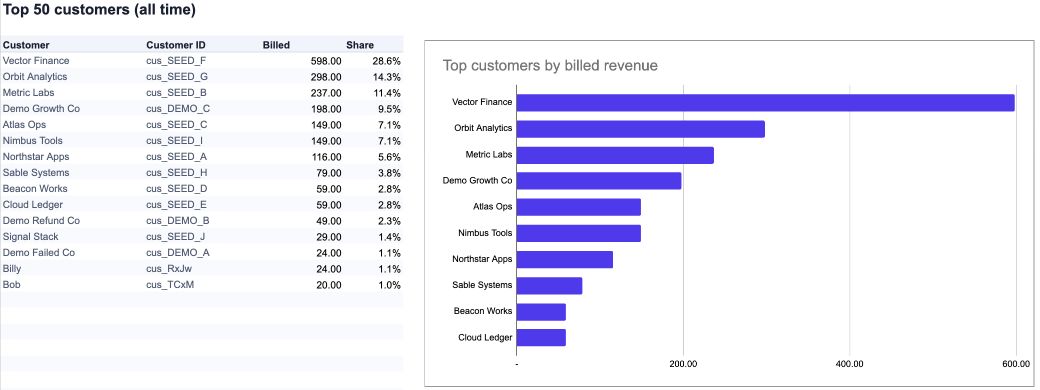Viewport: 1040px width, 390px height.
Task: Click customer ID cus_SEED_A
Action: tap(176, 157)
